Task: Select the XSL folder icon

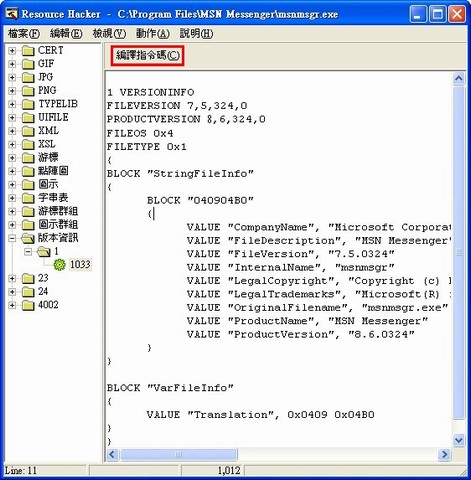Action: pyautogui.click(x=28, y=144)
